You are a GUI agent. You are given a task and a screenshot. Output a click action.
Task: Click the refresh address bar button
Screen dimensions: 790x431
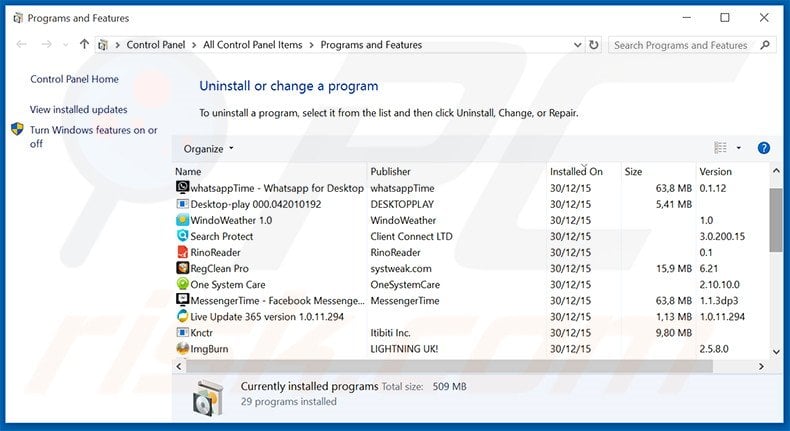tap(594, 45)
